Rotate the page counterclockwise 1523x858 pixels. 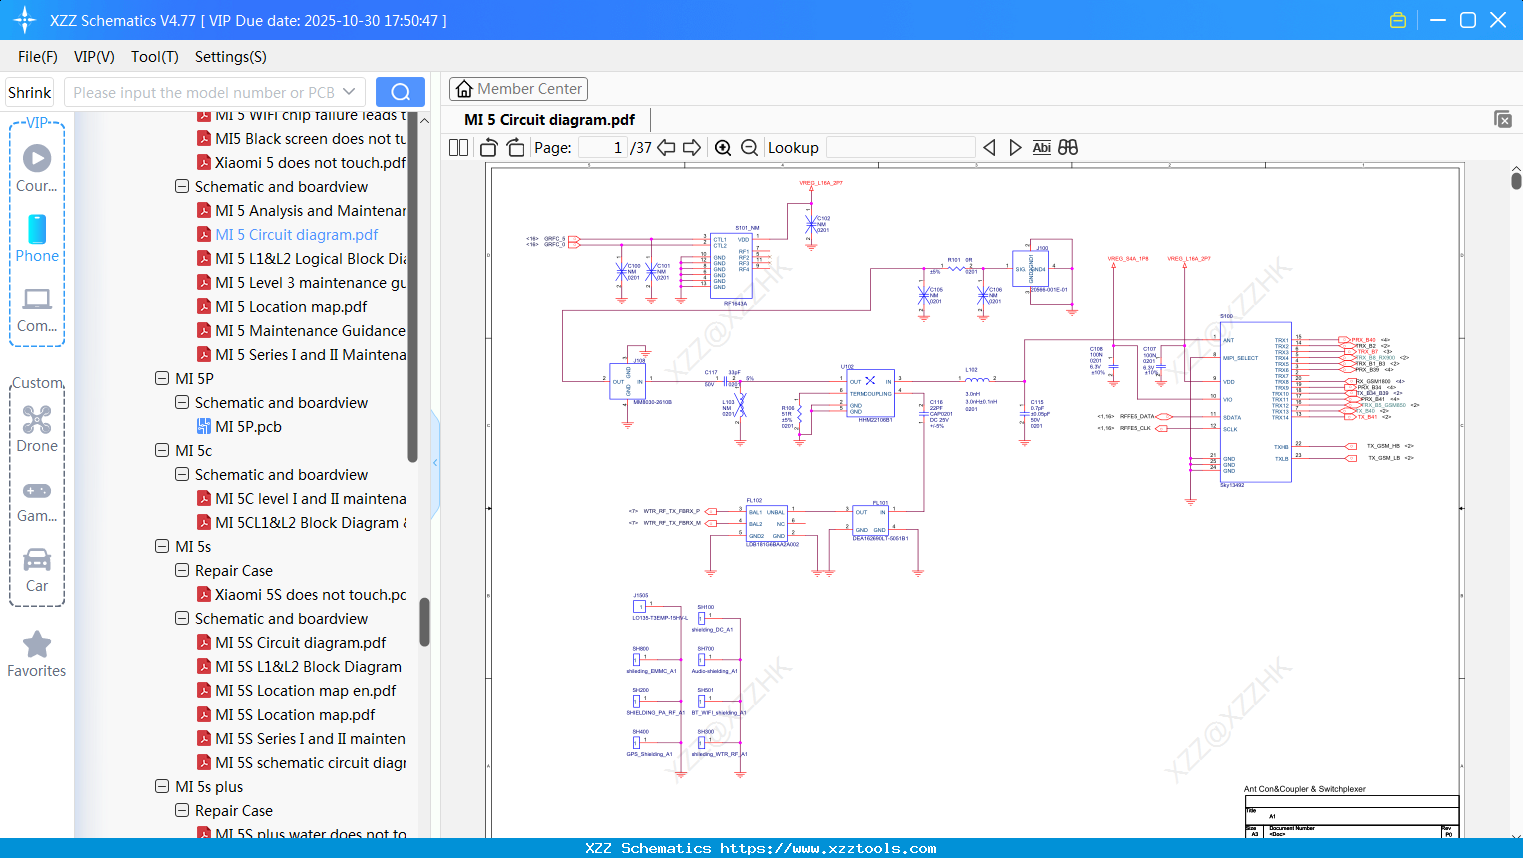488,147
